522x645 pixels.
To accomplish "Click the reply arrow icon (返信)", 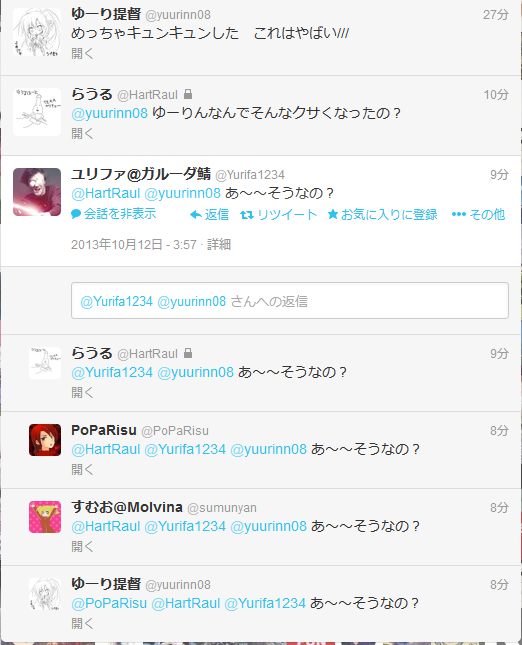I will pyautogui.click(x=196, y=215).
